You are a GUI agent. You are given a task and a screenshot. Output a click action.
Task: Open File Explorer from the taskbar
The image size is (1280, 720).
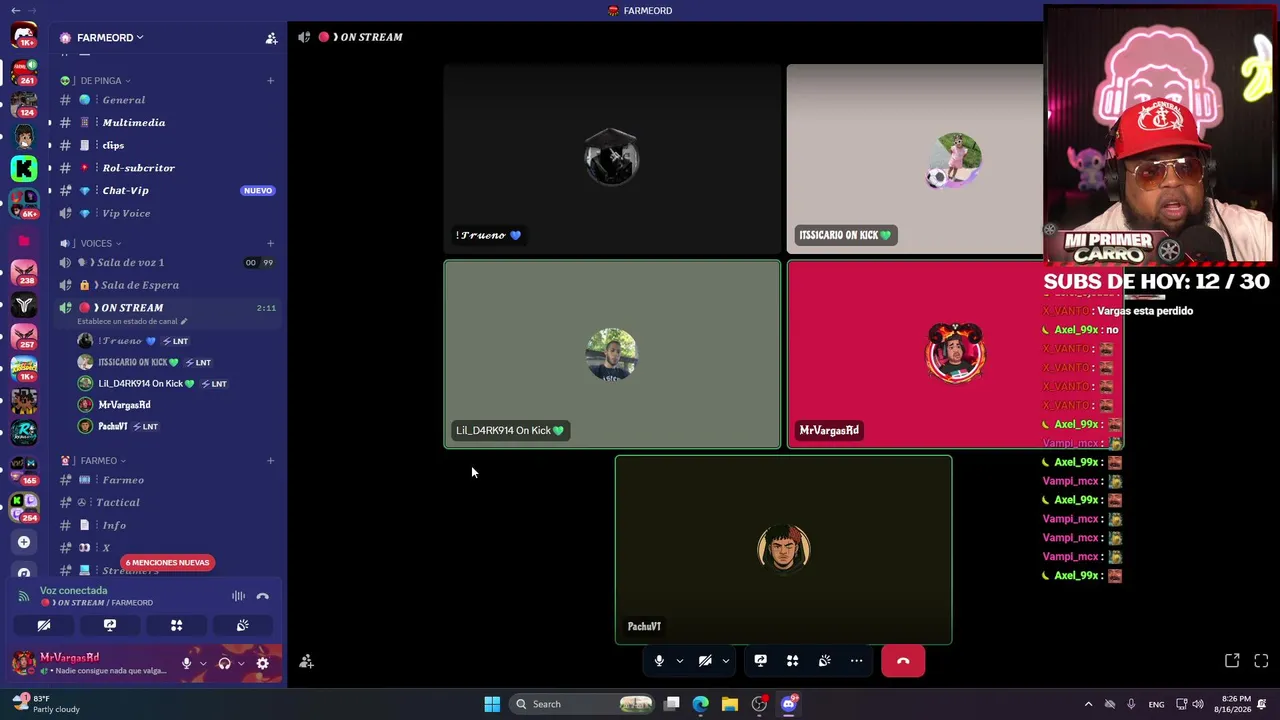pos(730,704)
